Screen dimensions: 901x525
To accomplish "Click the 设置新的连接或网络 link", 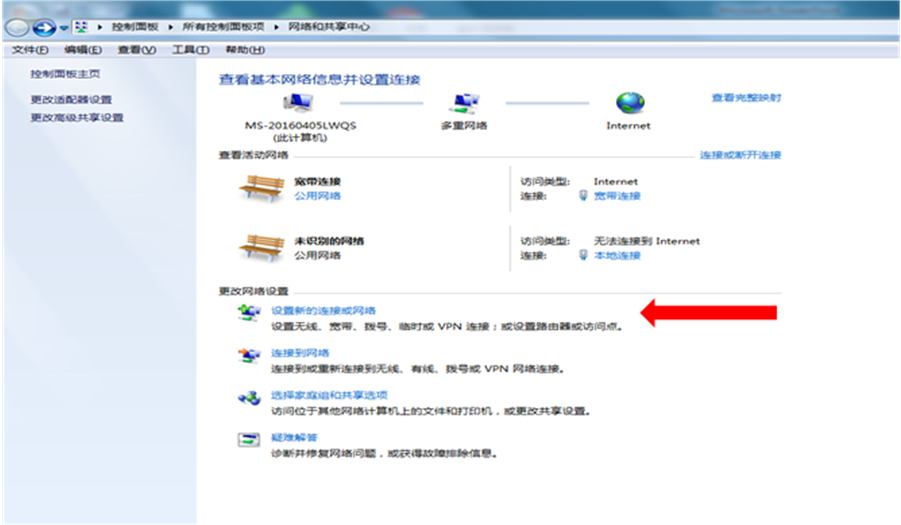I will [323, 311].
